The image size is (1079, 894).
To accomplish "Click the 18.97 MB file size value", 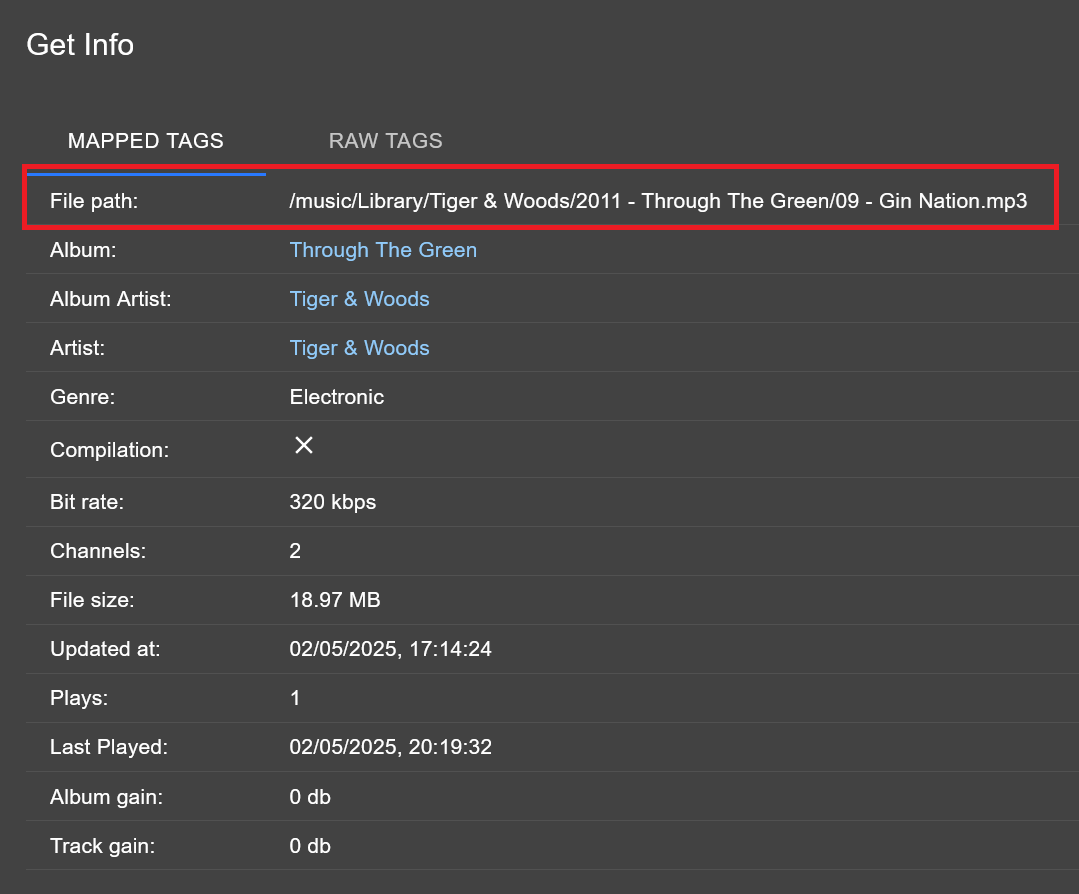I will [334, 600].
